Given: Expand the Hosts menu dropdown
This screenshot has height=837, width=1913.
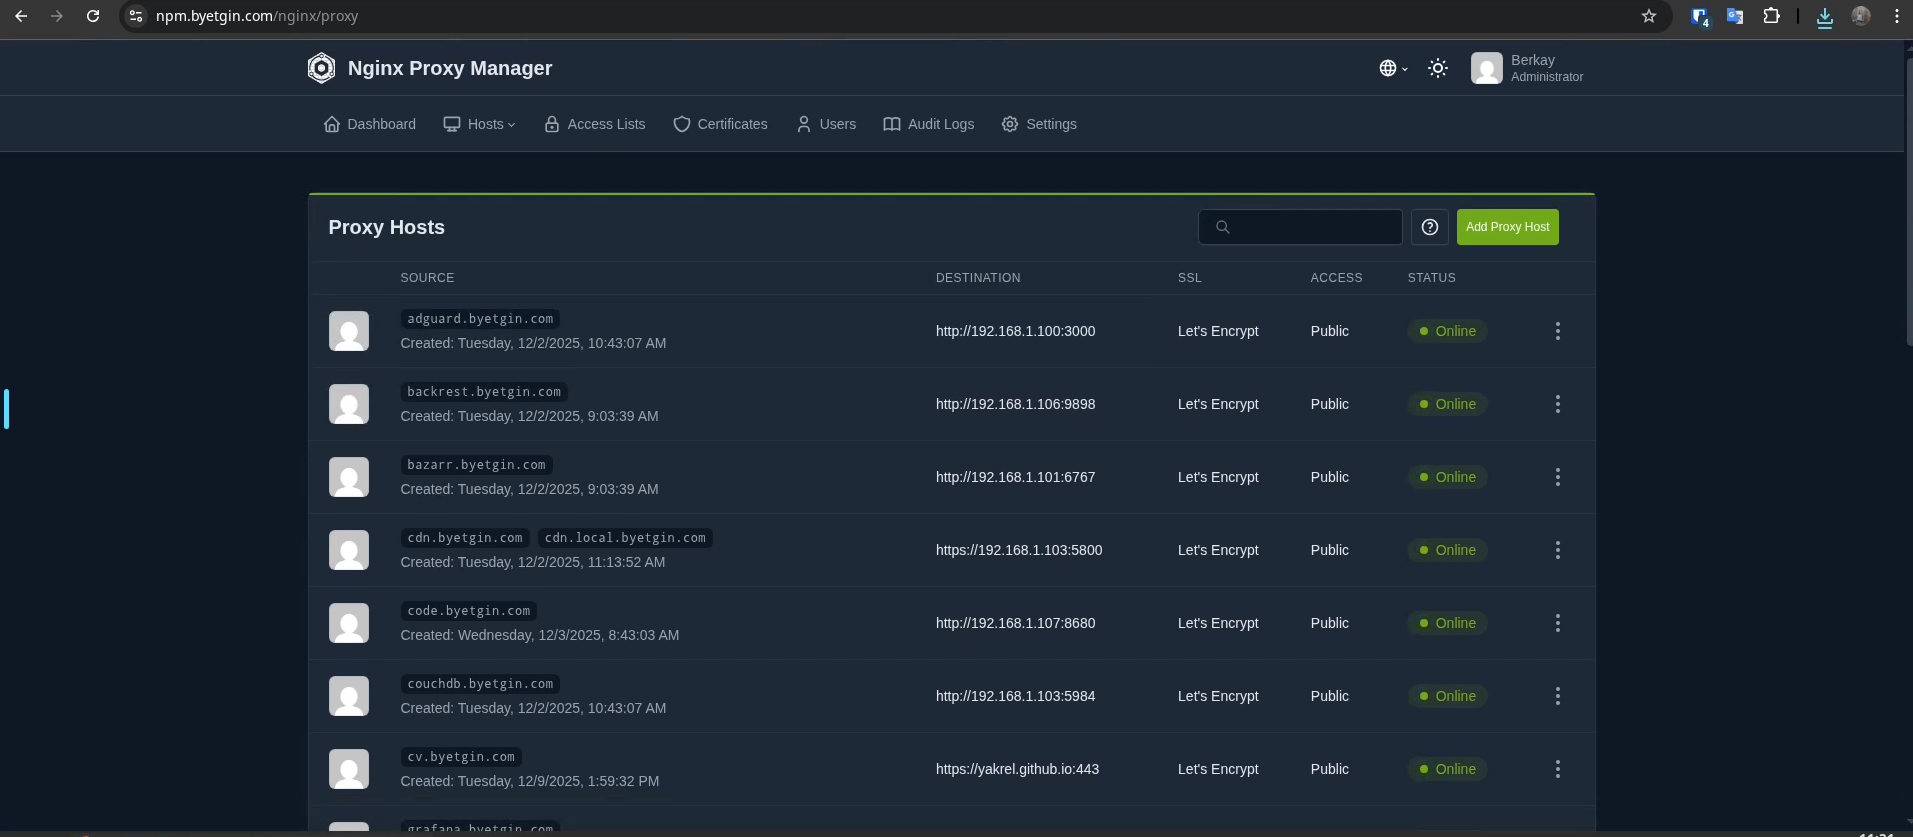Looking at the screenshot, I should tap(479, 124).
